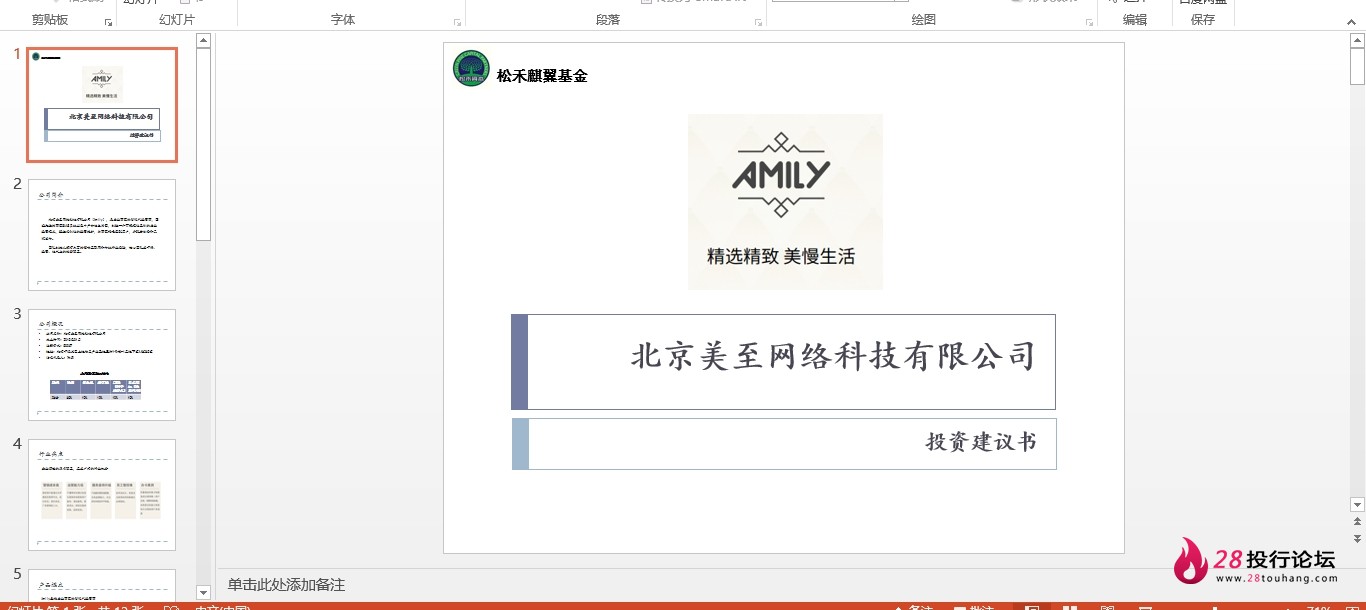
Task: Select slide 2 thumbnail 公司简介
Action: tap(102, 235)
